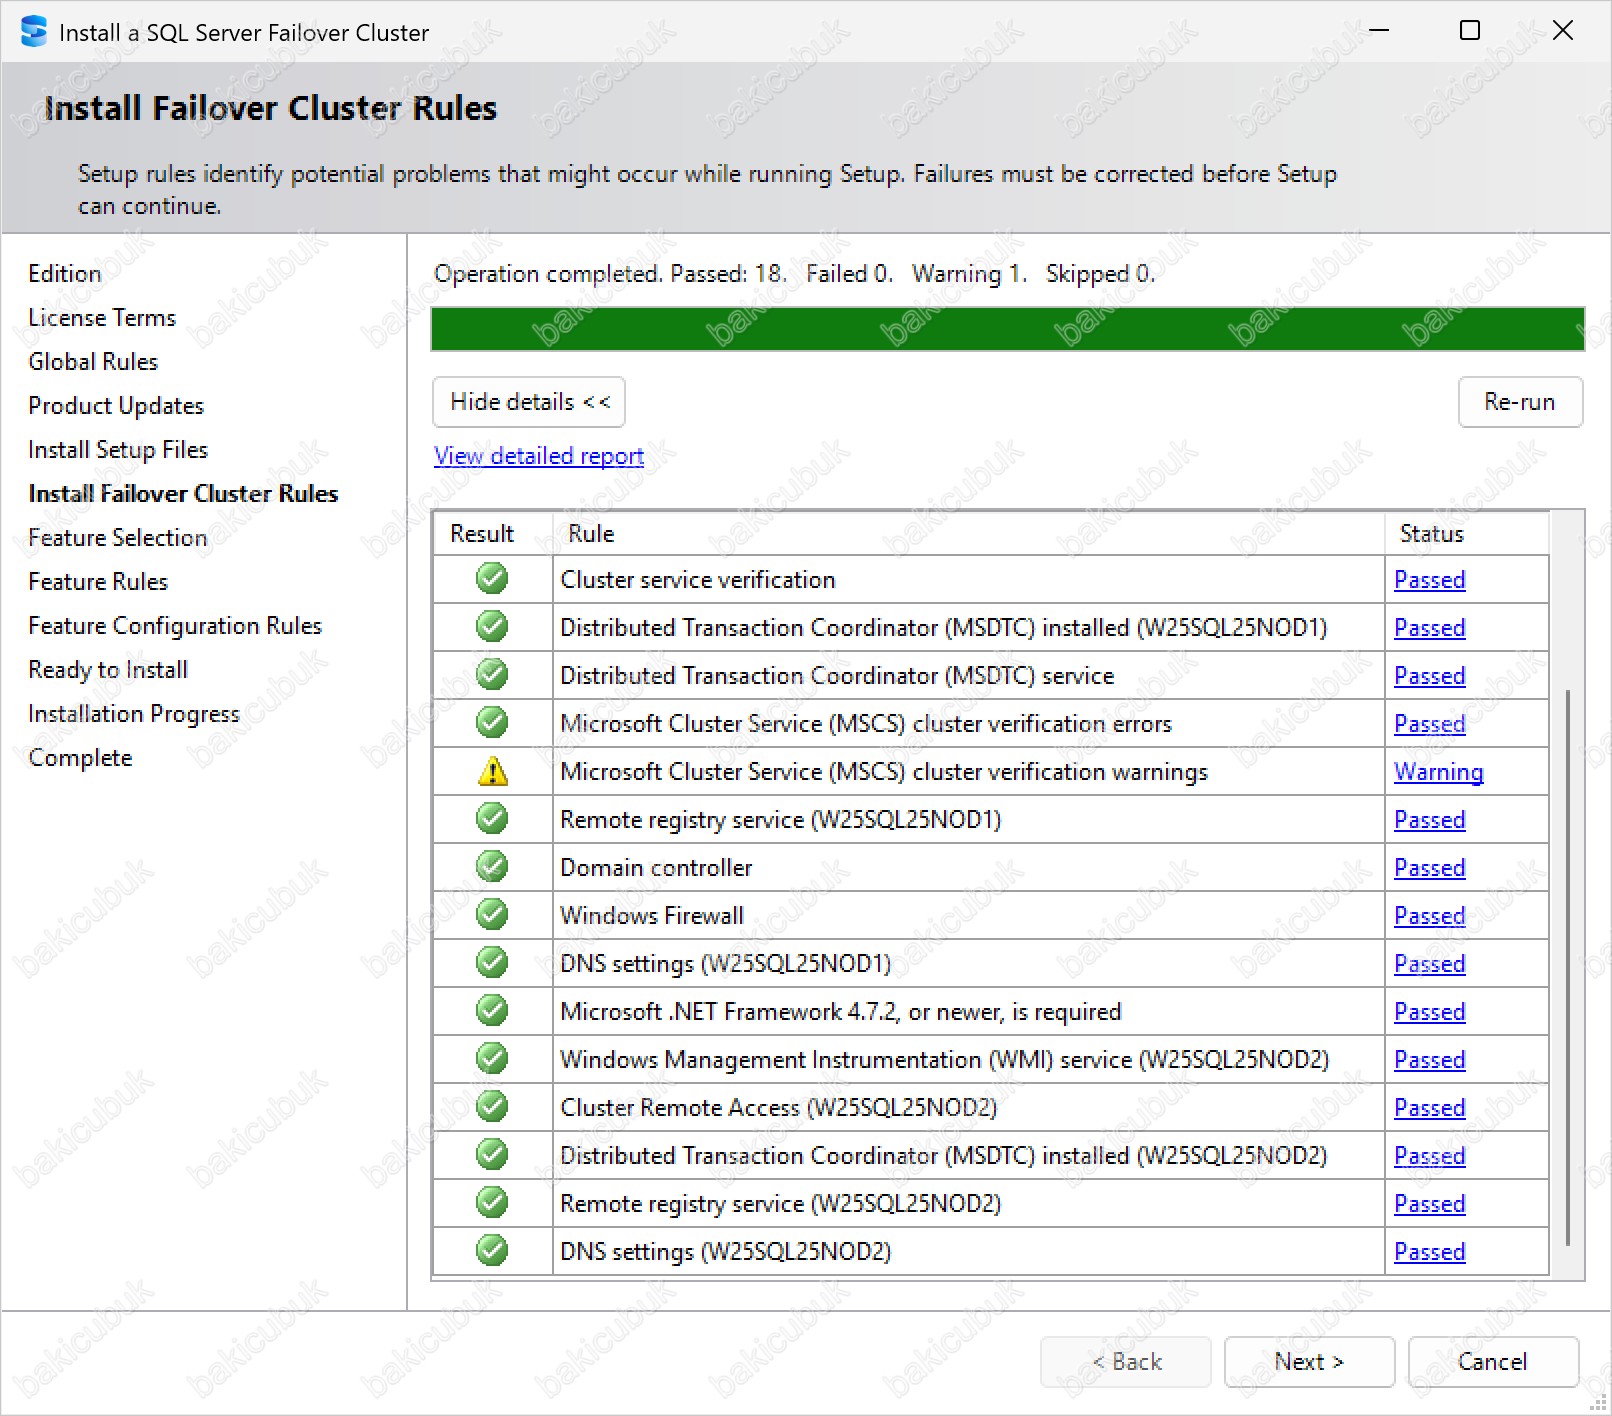Click the green completed progress bar
This screenshot has width=1612, height=1416.
(1007, 330)
